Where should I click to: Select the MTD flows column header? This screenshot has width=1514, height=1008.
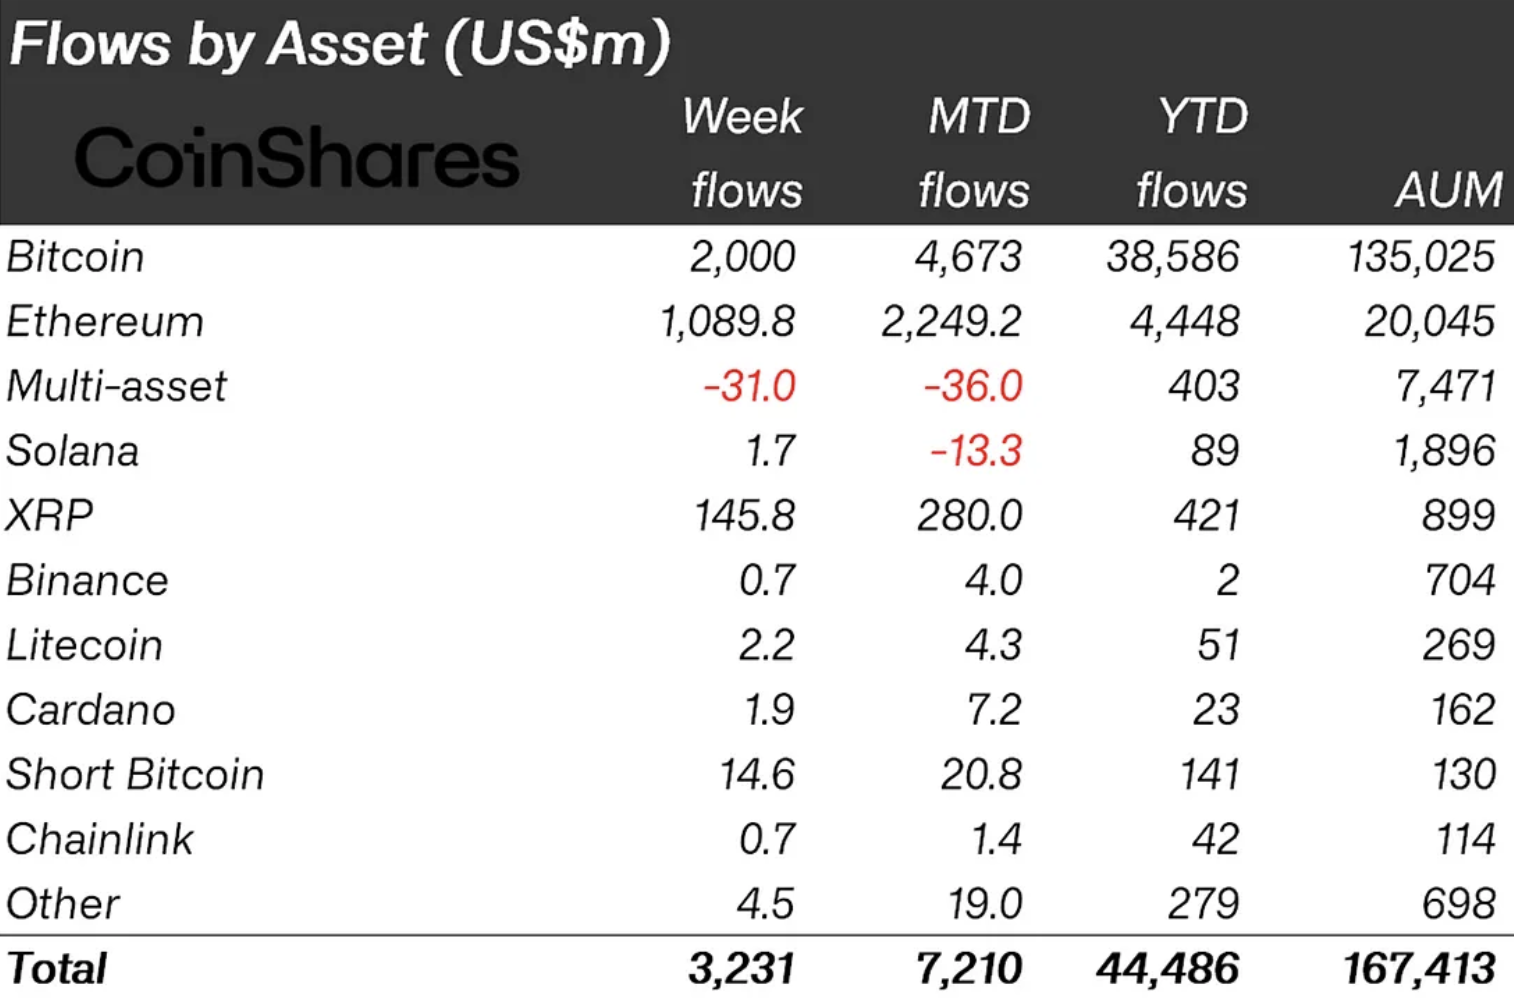point(975,153)
